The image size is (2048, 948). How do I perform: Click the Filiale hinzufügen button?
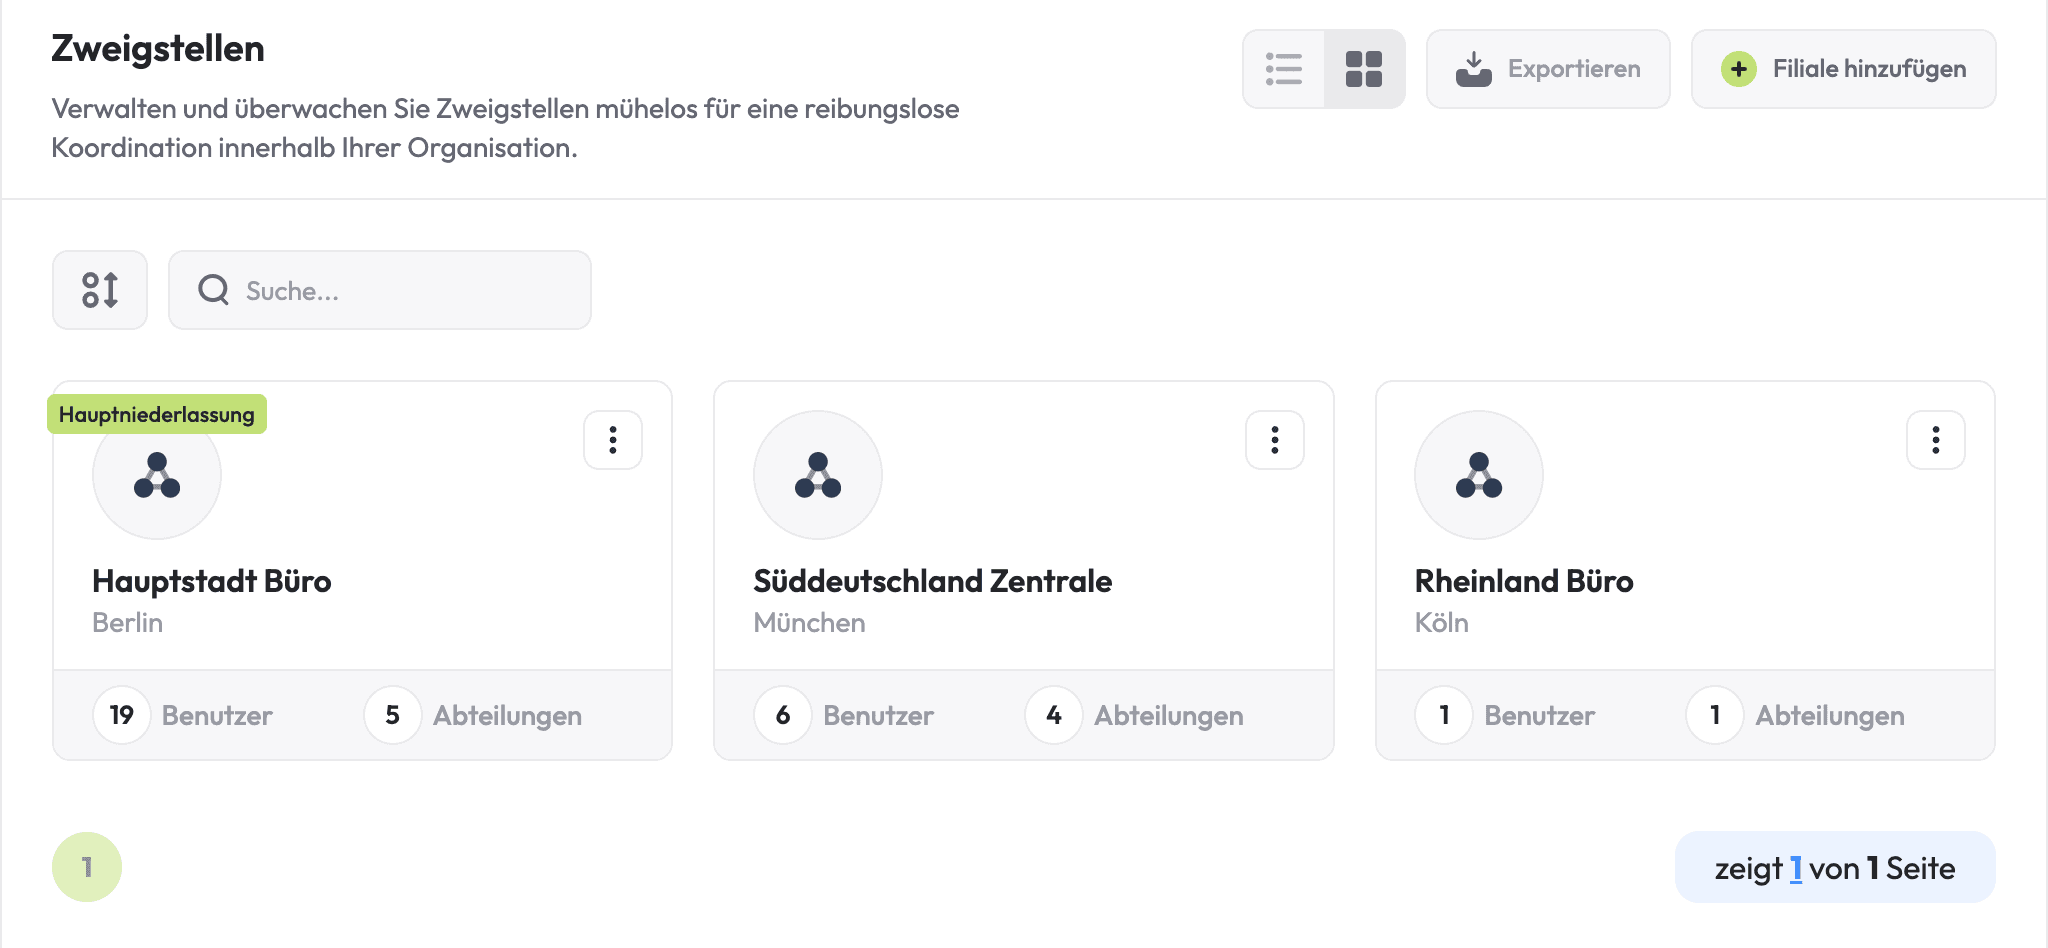pyautogui.click(x=1843, y=69)
